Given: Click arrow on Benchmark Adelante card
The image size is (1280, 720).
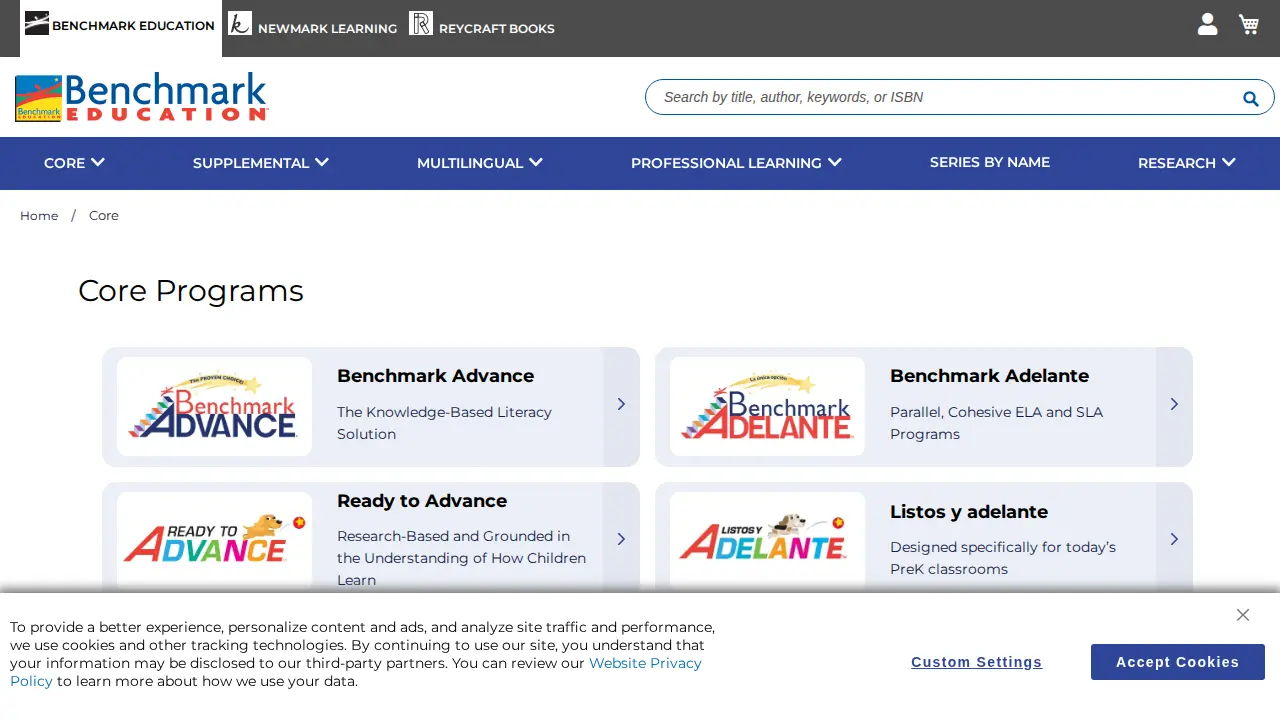Looking at the screenshot, I should (1174, 404).
